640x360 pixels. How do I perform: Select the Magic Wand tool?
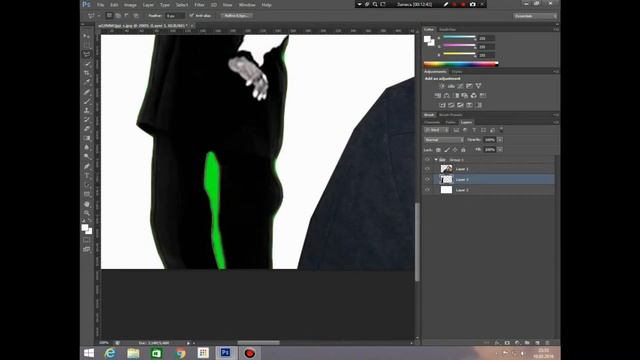coord(87,63)
